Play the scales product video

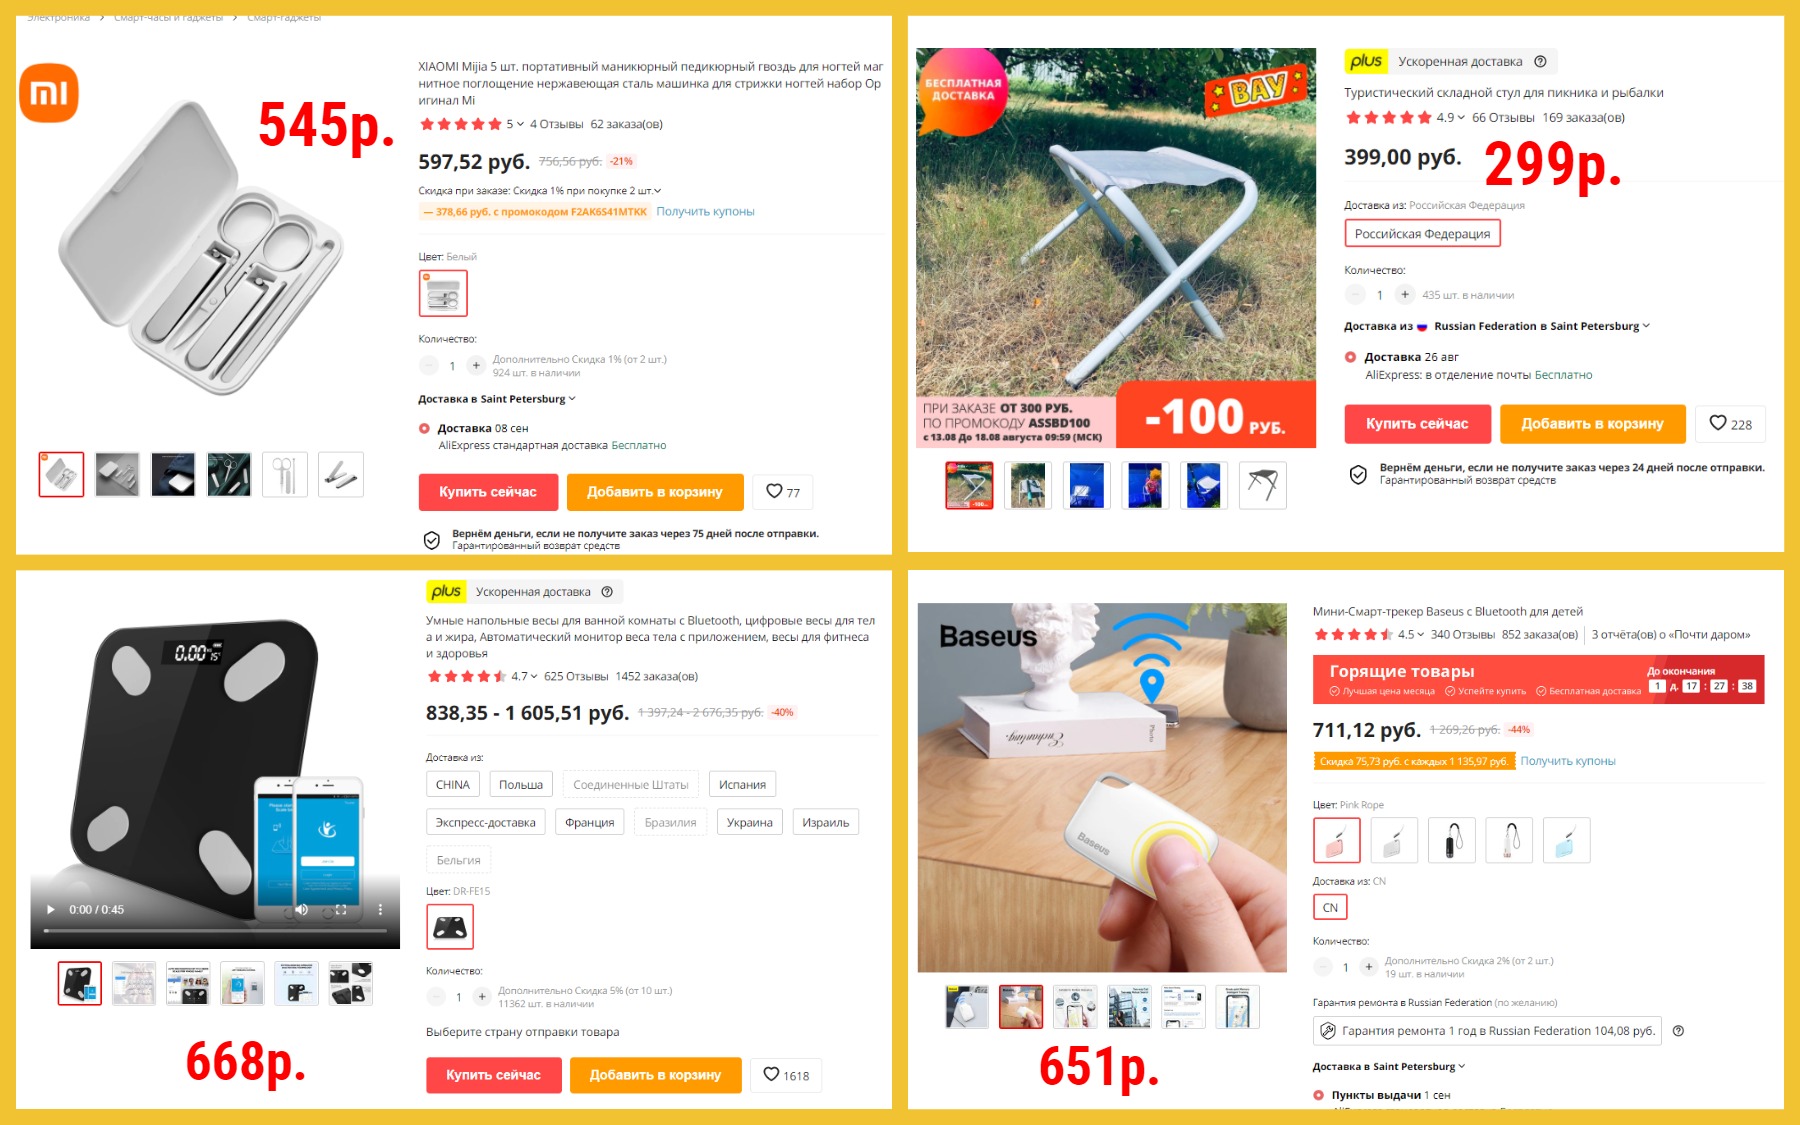tap(51, 909)
